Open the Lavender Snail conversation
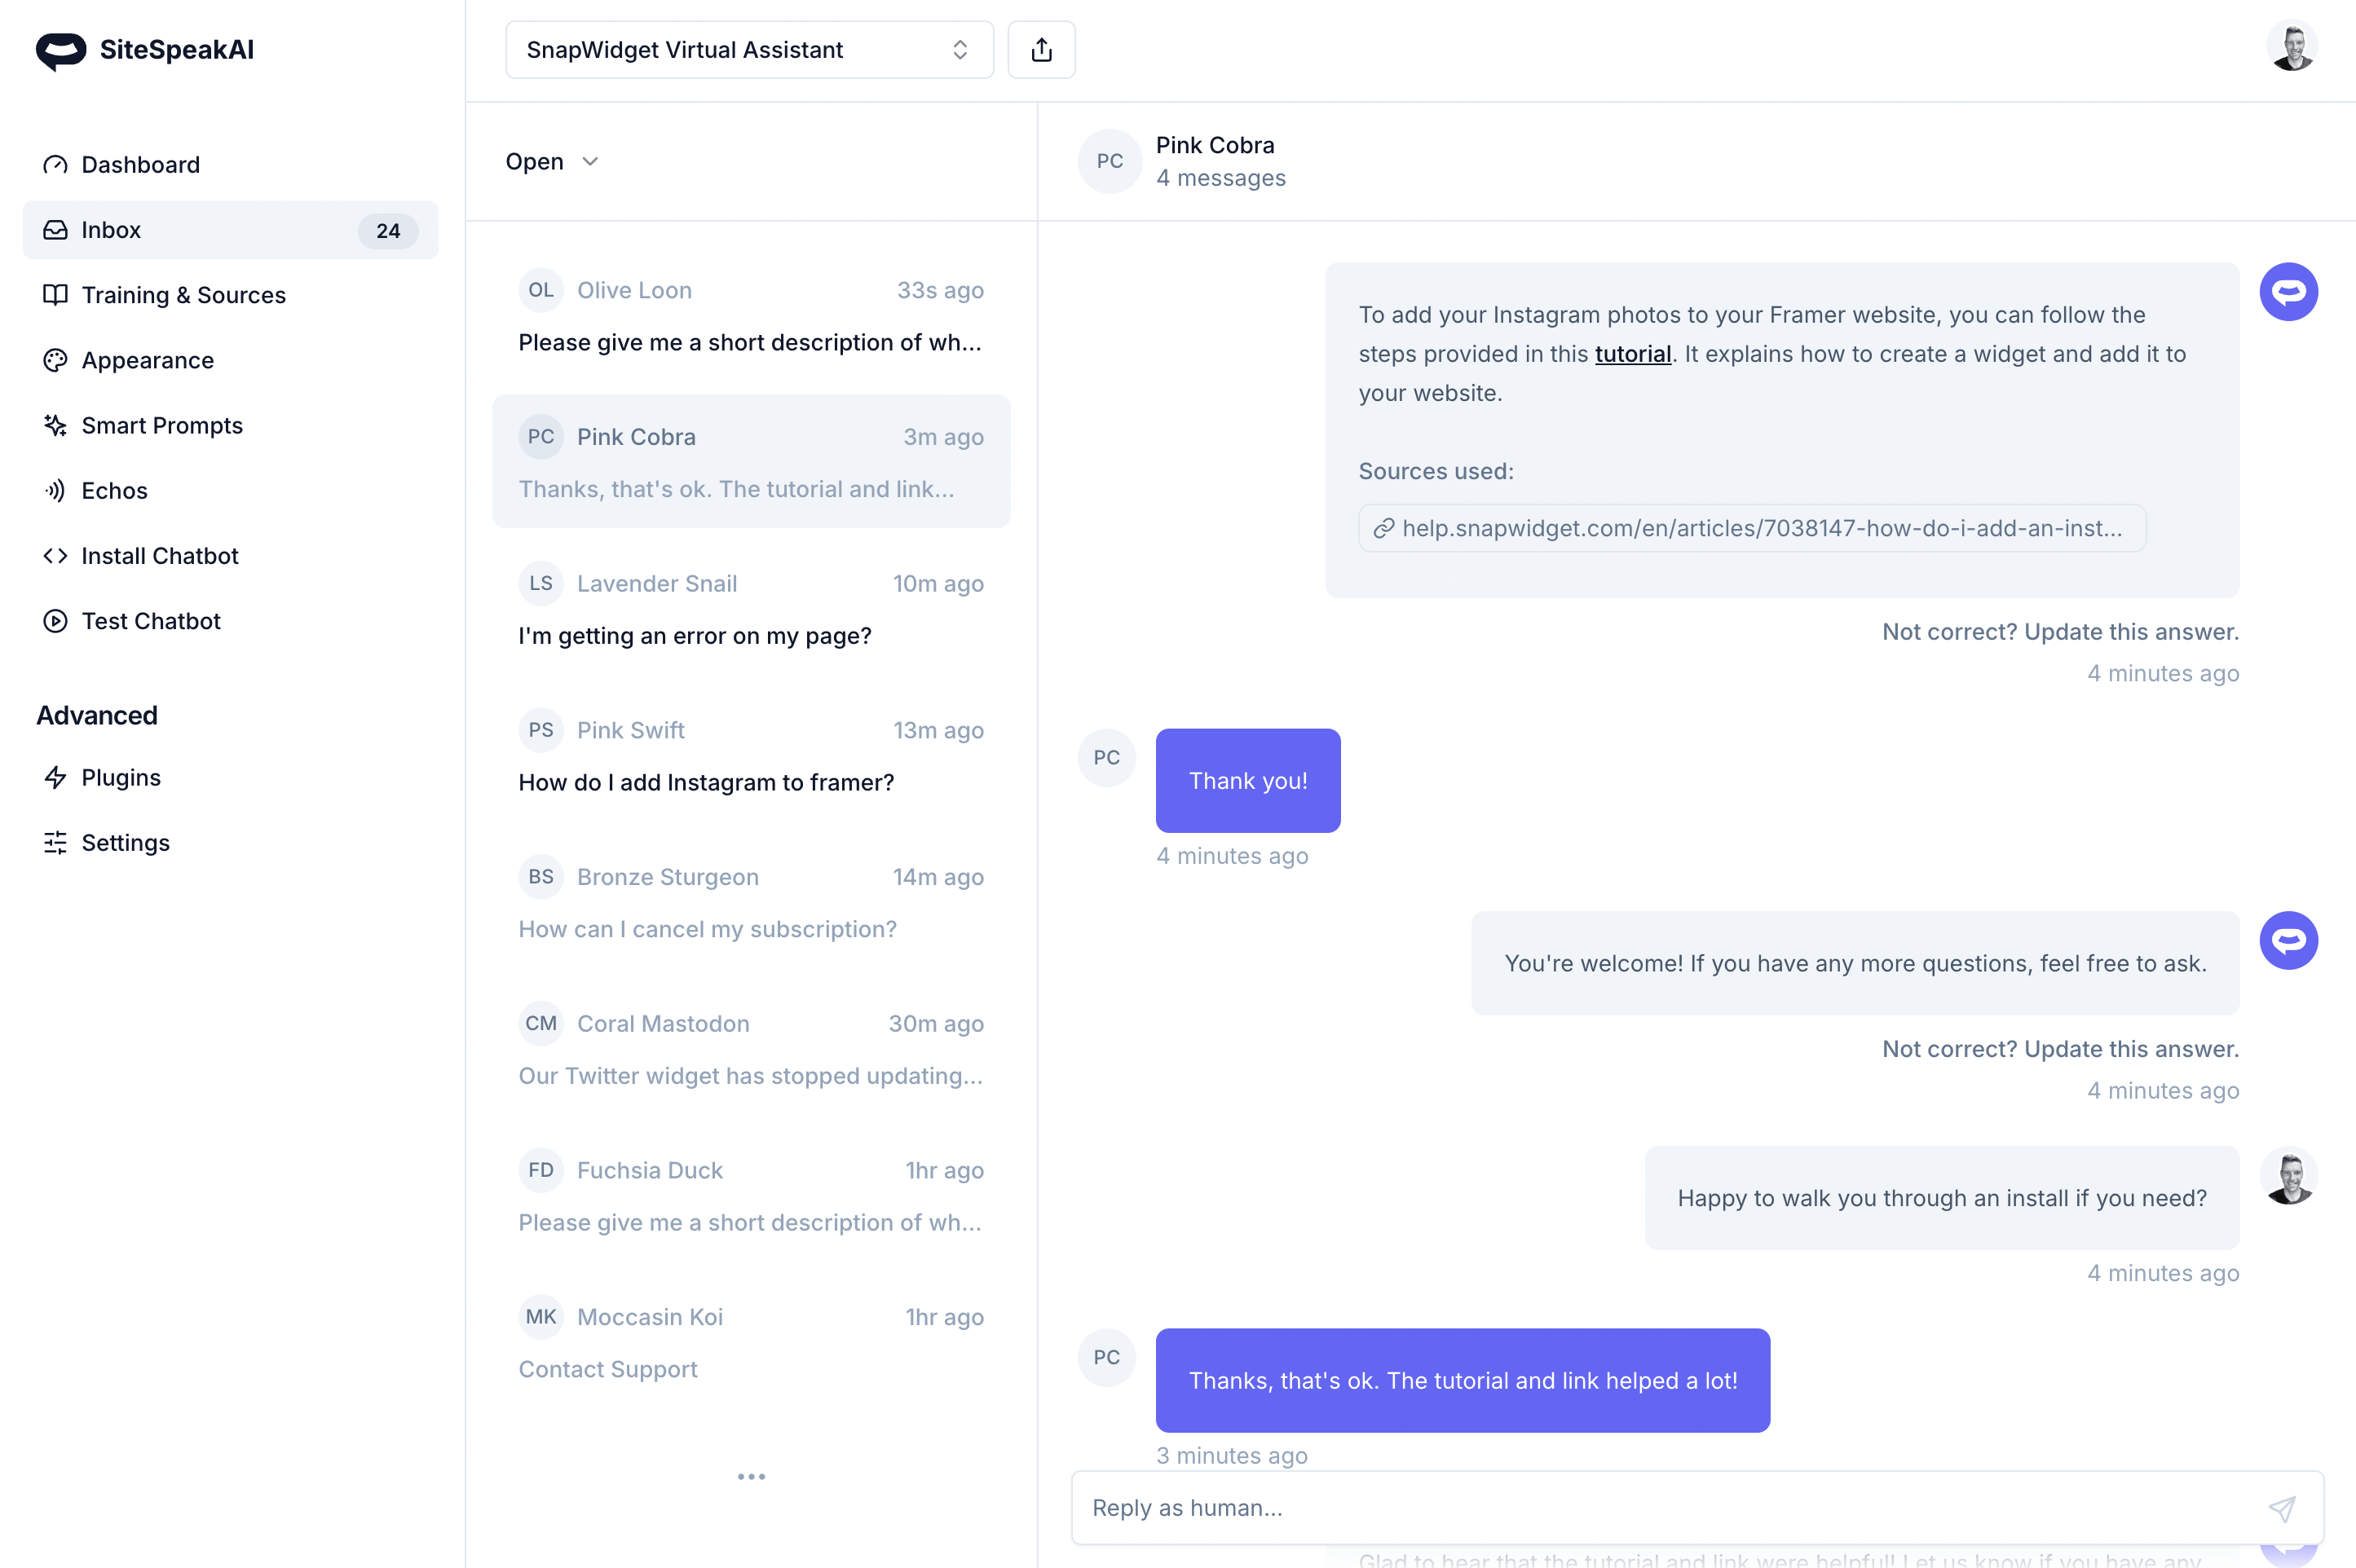 (x=751, y=608)
